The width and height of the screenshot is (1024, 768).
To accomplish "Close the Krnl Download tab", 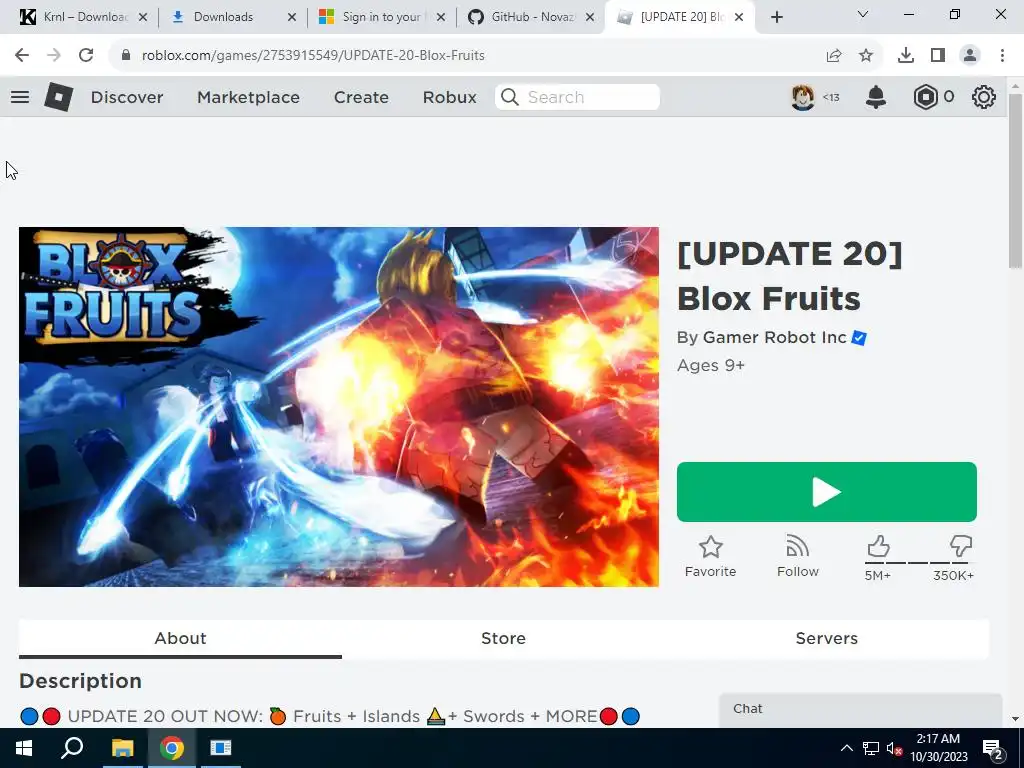I will (x=143, y=17).
